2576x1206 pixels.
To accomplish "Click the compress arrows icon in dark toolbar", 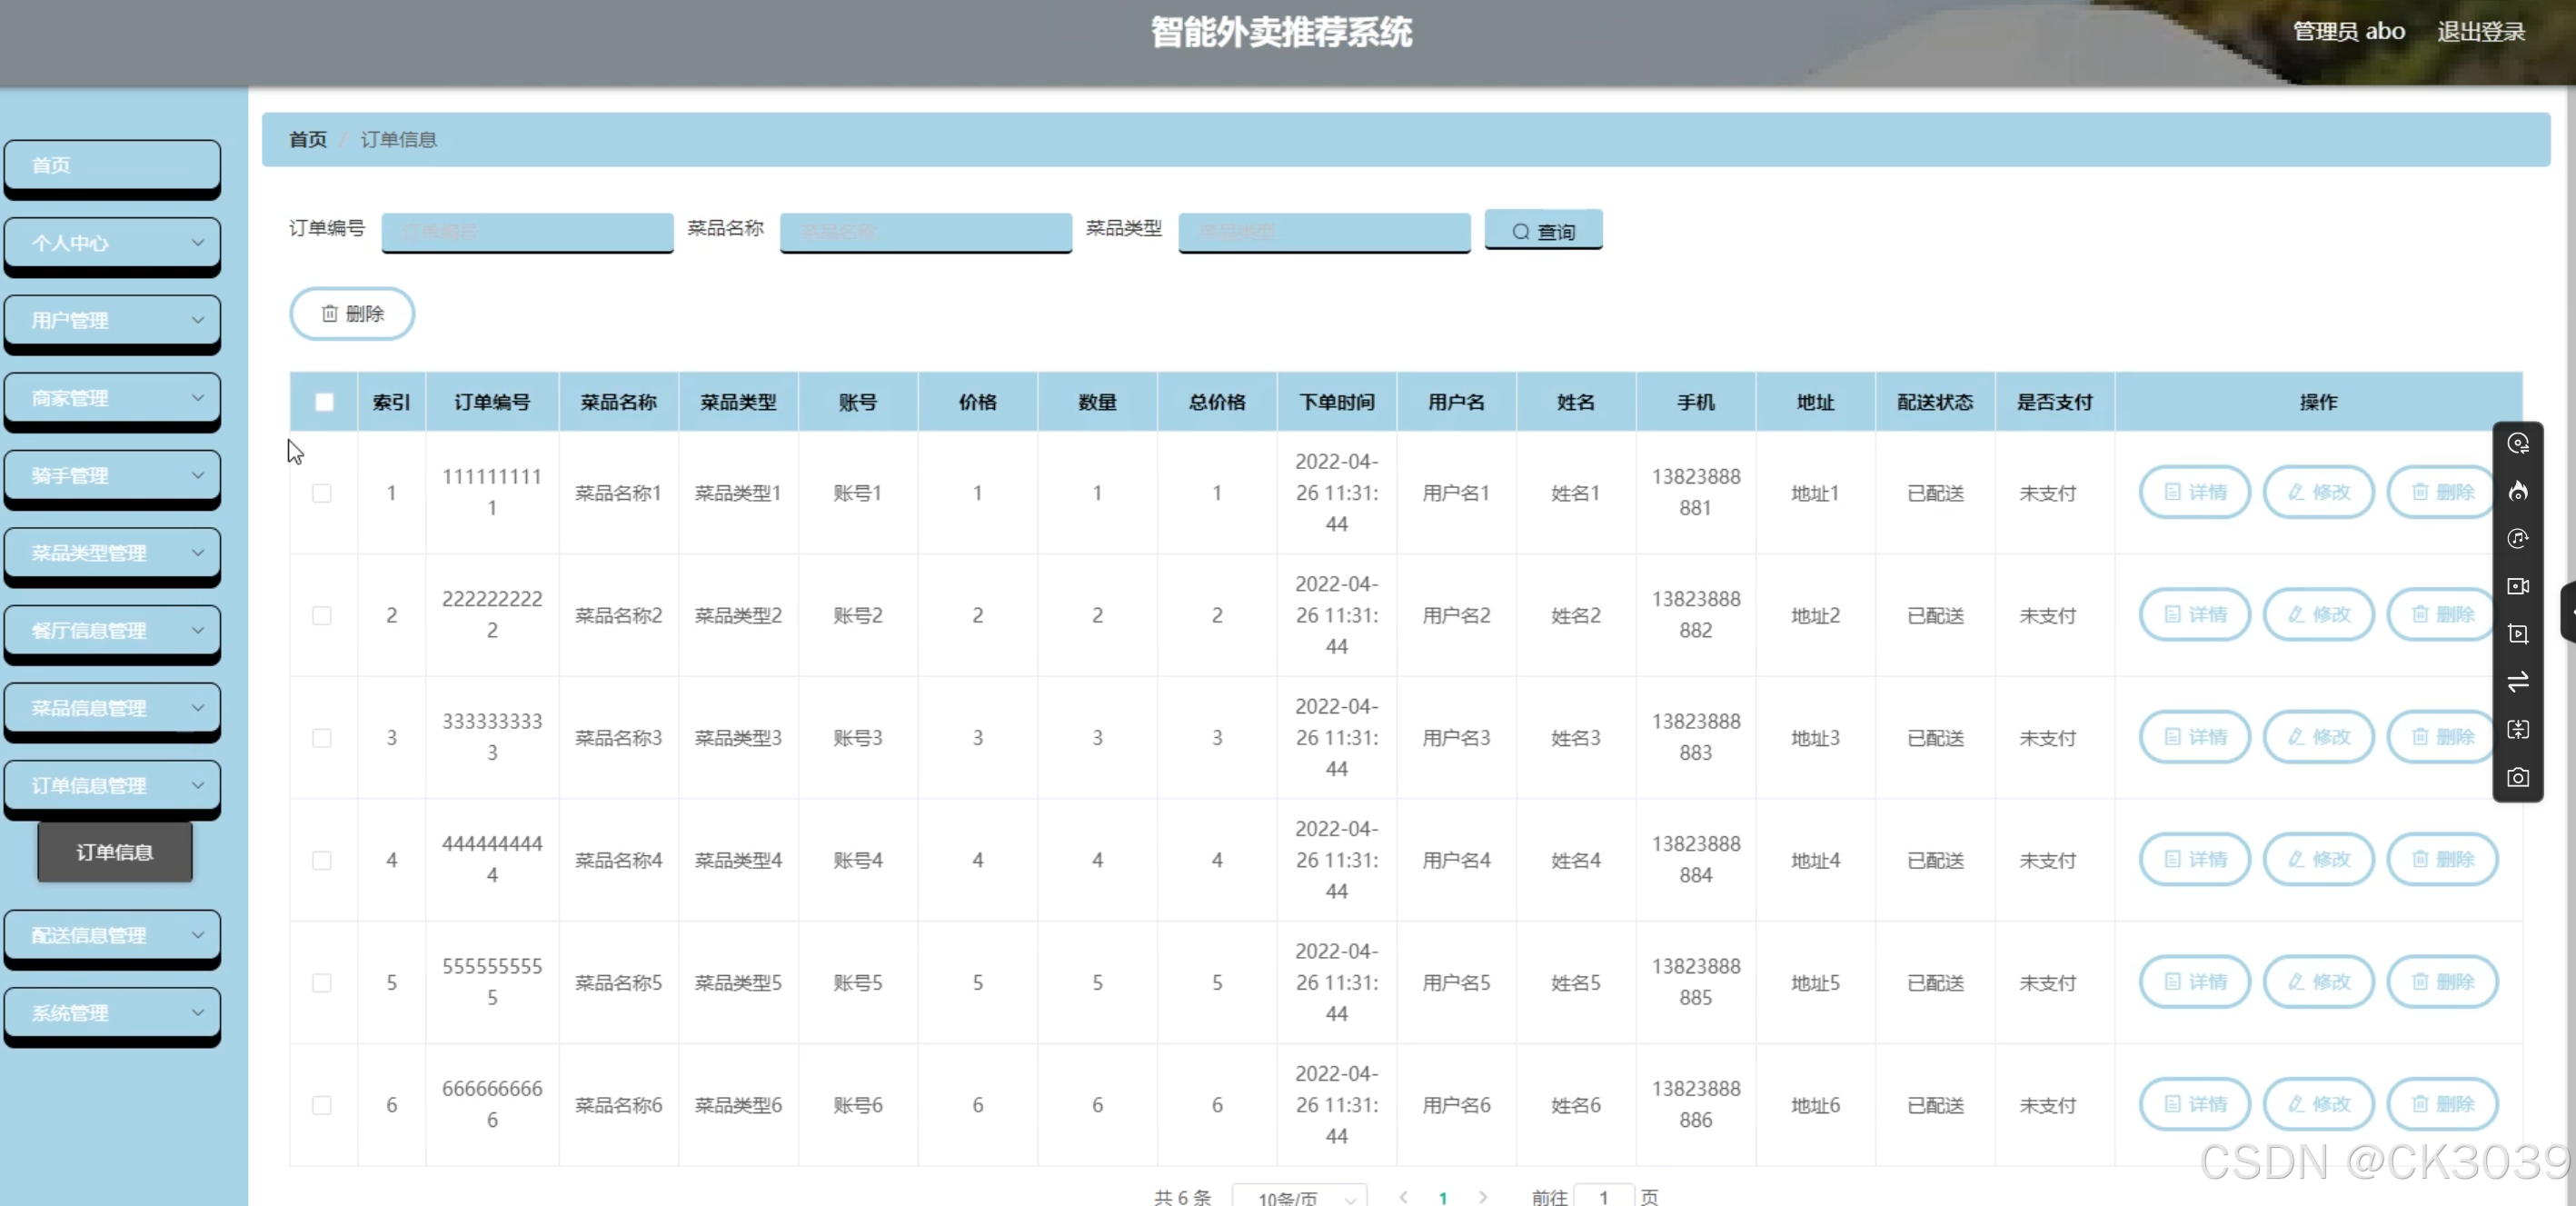I will (2517, 729).
